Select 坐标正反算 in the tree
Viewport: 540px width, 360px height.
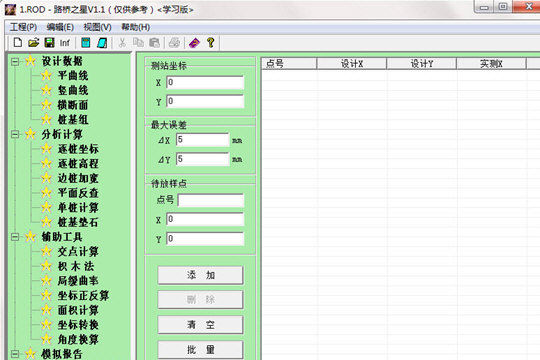click(x=83, y=296)
